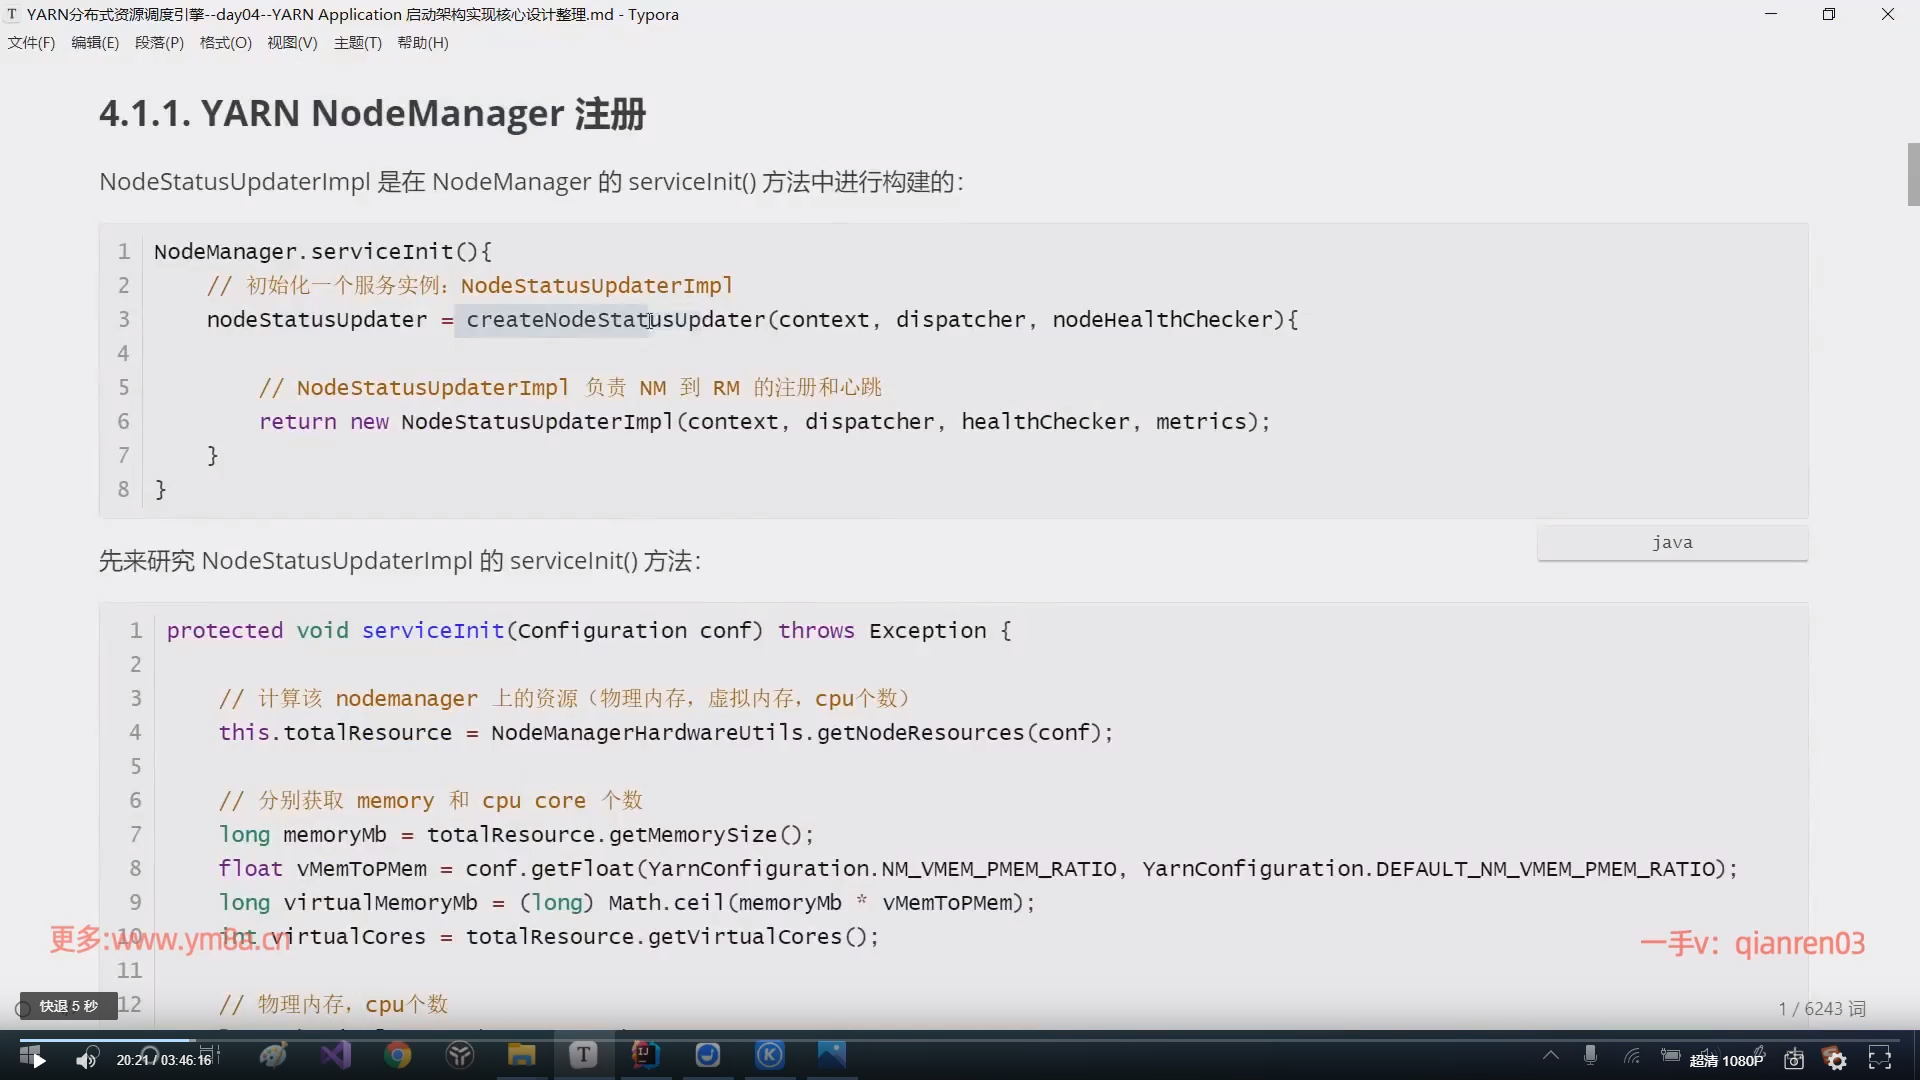
Task: Mute the video volume speaker icon
Action: (x=86, y=1060)
